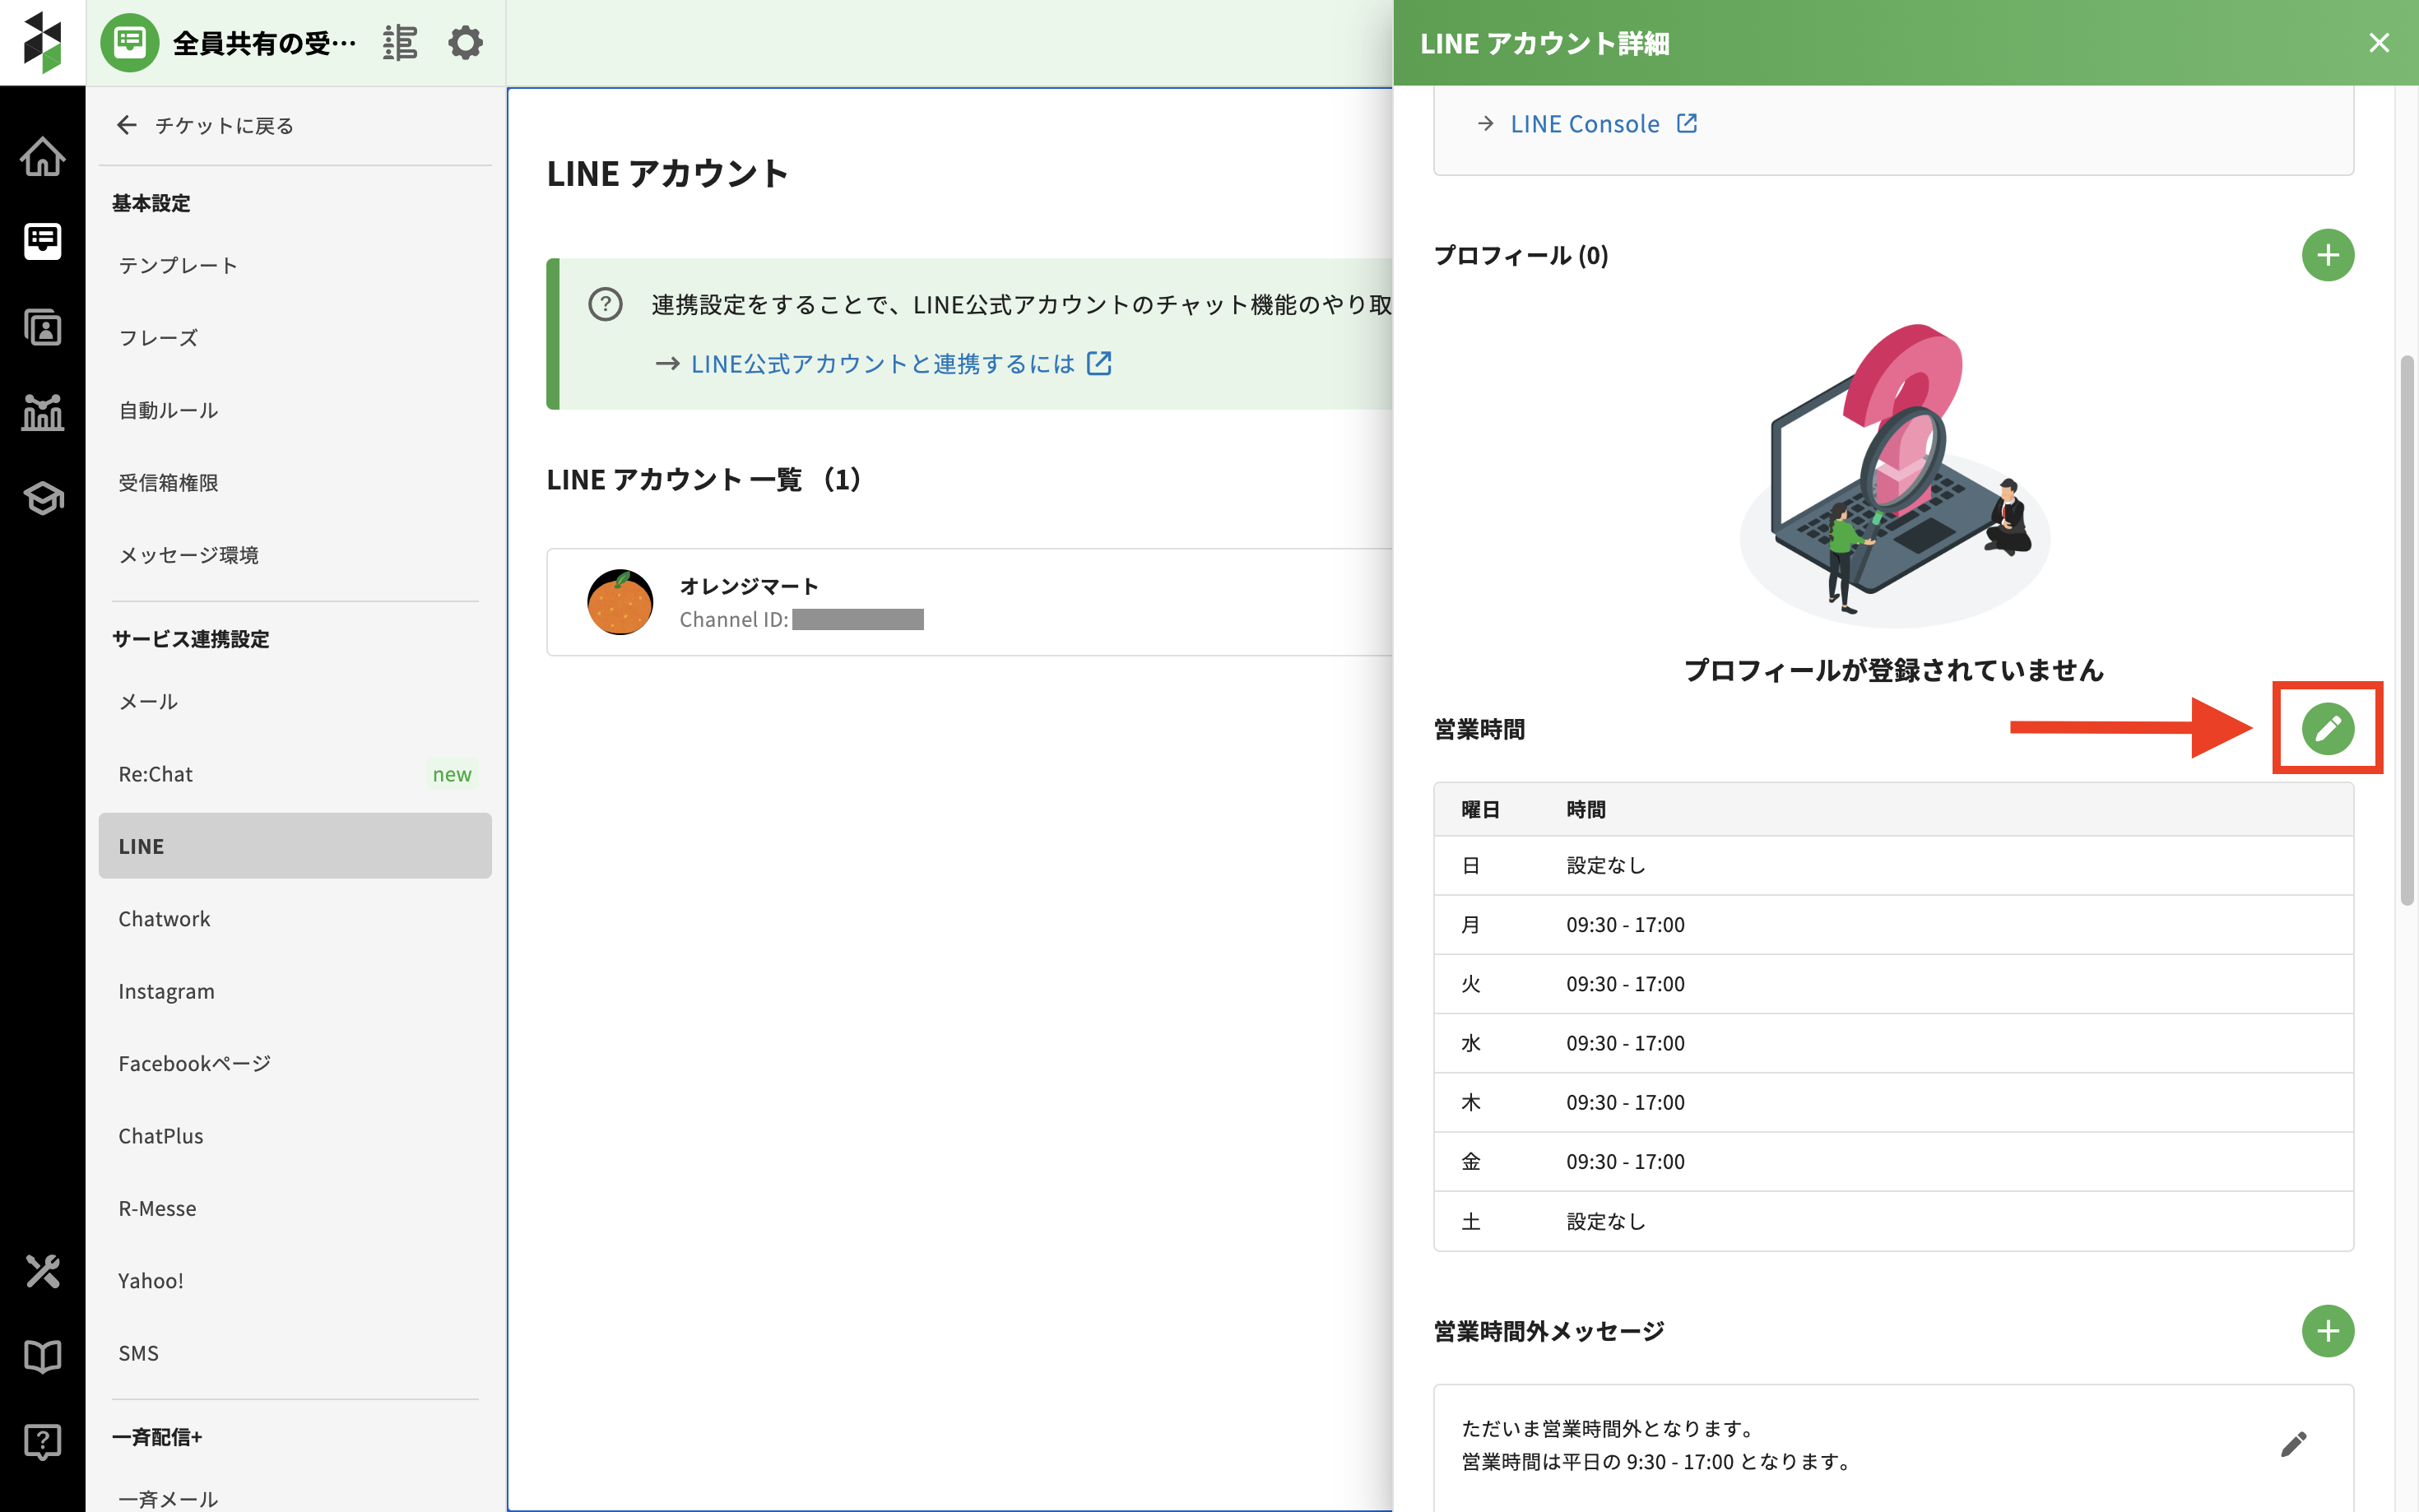Click the 日 row 設定なし
Image resolution: width=2419 pixels, height=1512 pixels.
(1893, 866)
